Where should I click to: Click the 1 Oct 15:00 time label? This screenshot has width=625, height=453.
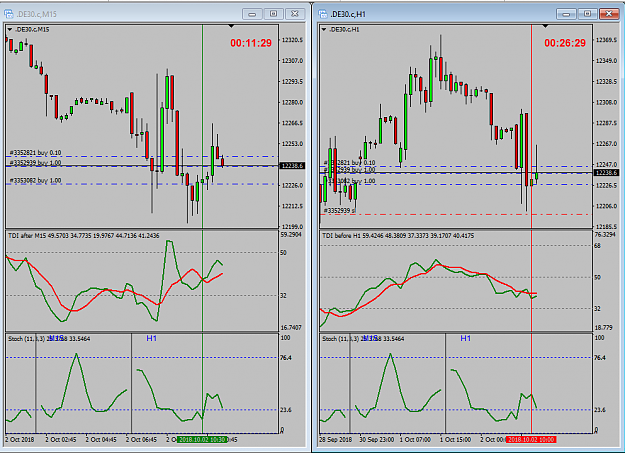coord(455,439)
